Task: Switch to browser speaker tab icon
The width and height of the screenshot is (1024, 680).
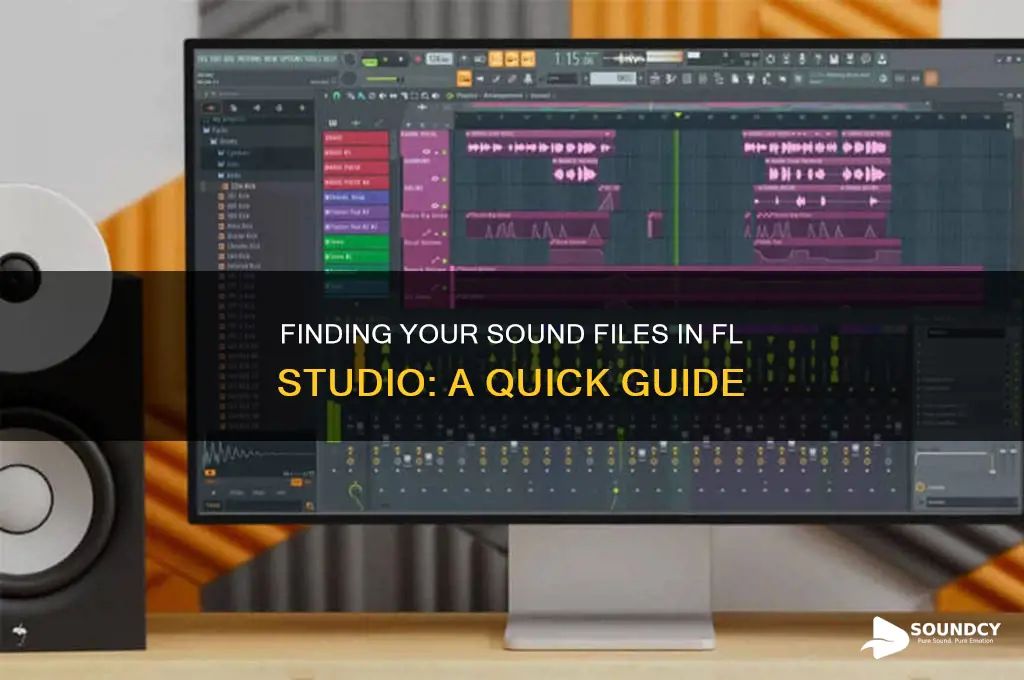Action: [257, 108]
